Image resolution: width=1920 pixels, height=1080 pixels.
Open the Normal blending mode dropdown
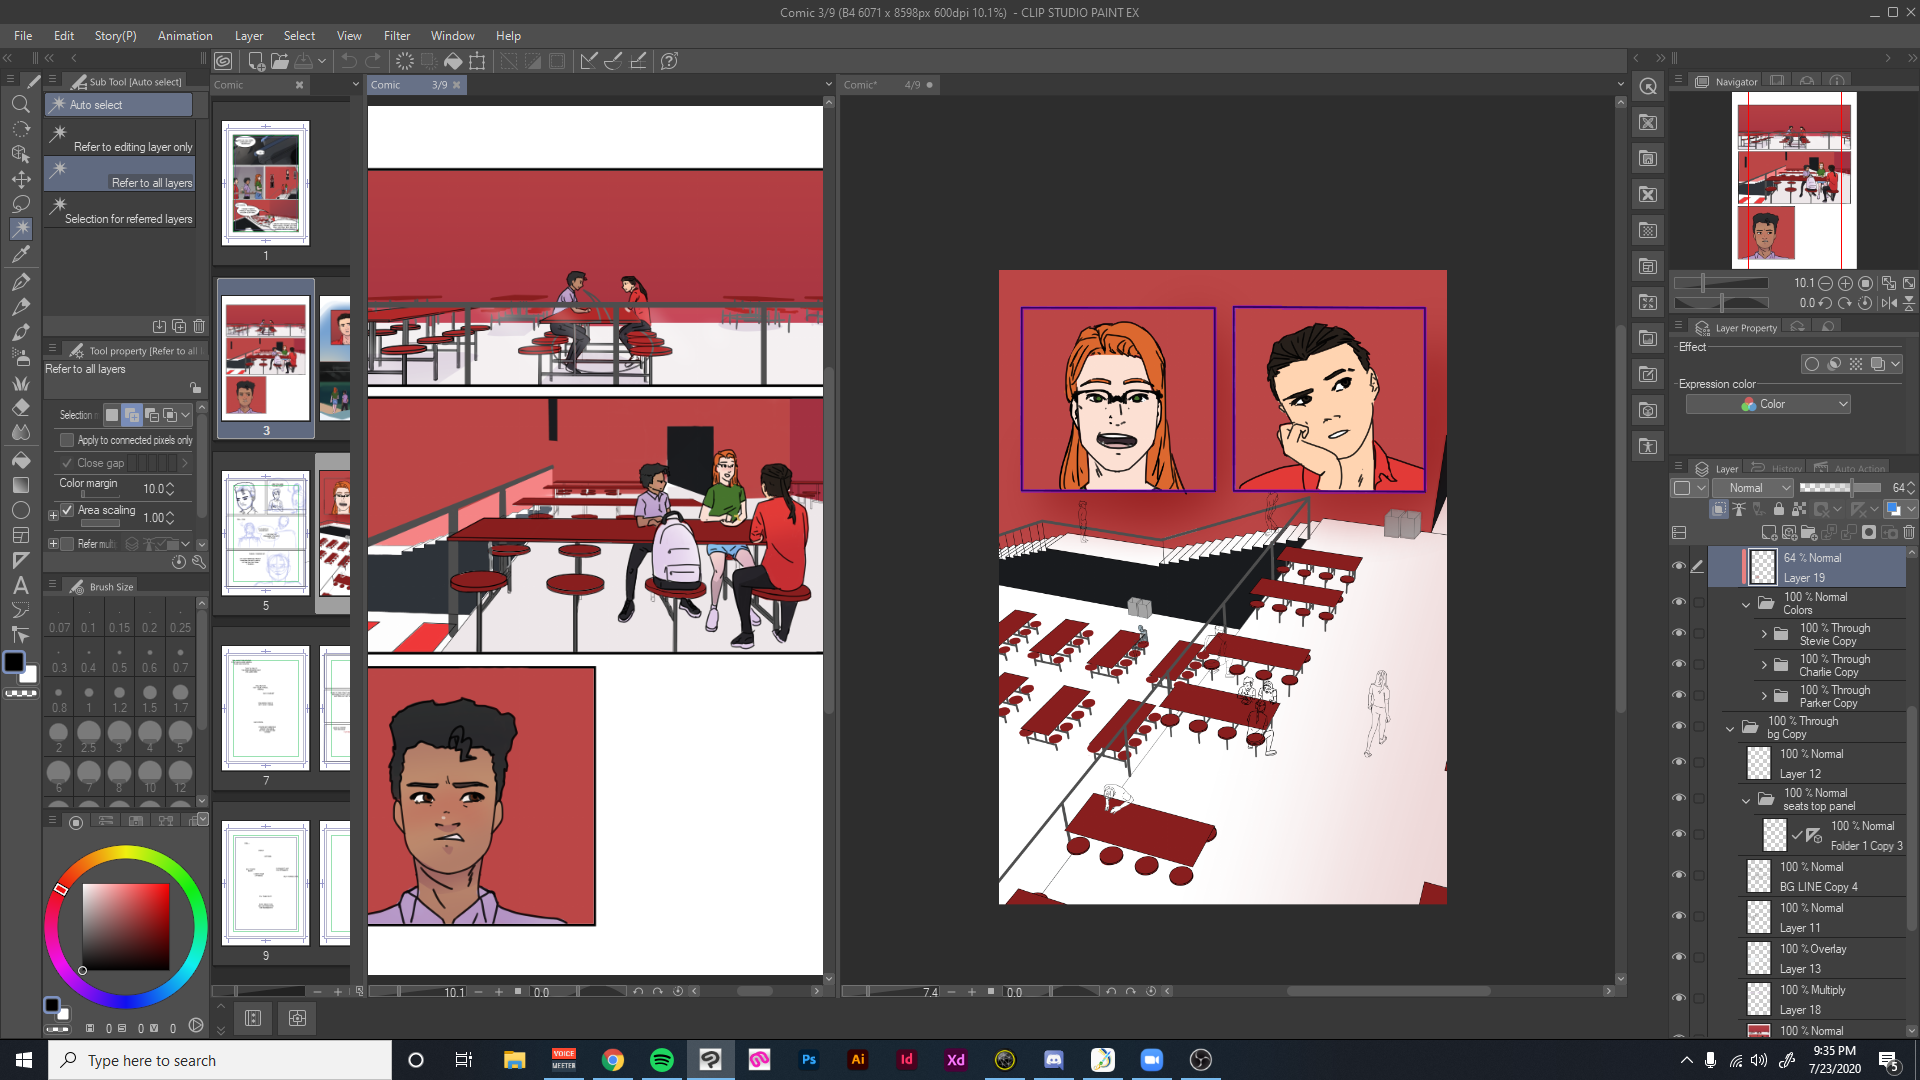click(1753, 488)
